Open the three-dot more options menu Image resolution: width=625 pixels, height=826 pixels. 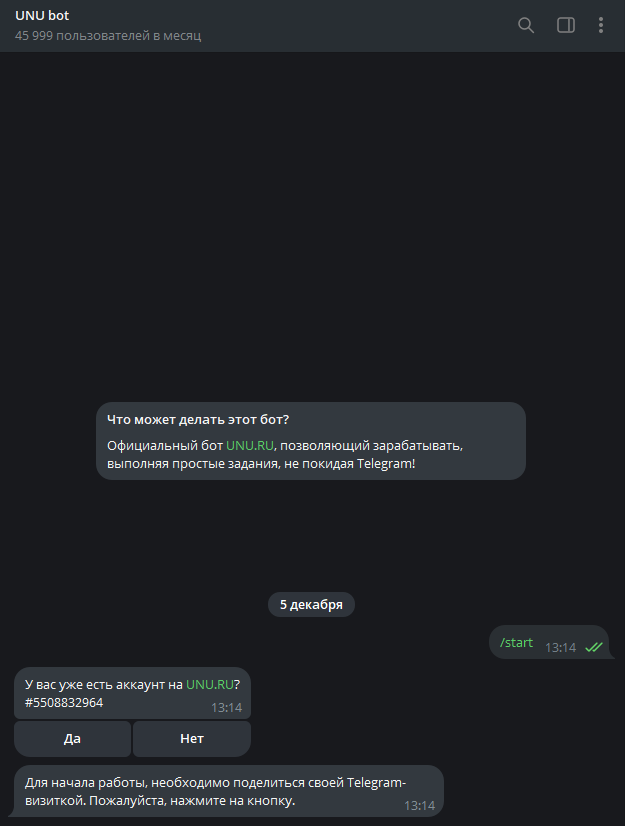click(x=601, y=25)
